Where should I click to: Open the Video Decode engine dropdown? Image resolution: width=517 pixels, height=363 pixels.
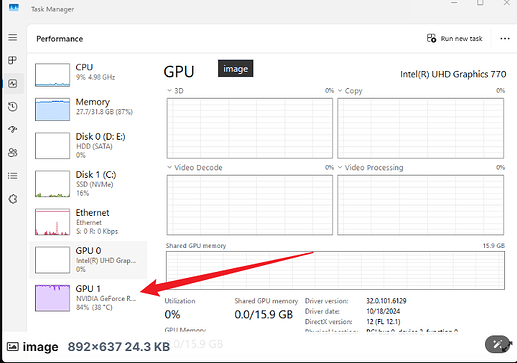(169, 167)
